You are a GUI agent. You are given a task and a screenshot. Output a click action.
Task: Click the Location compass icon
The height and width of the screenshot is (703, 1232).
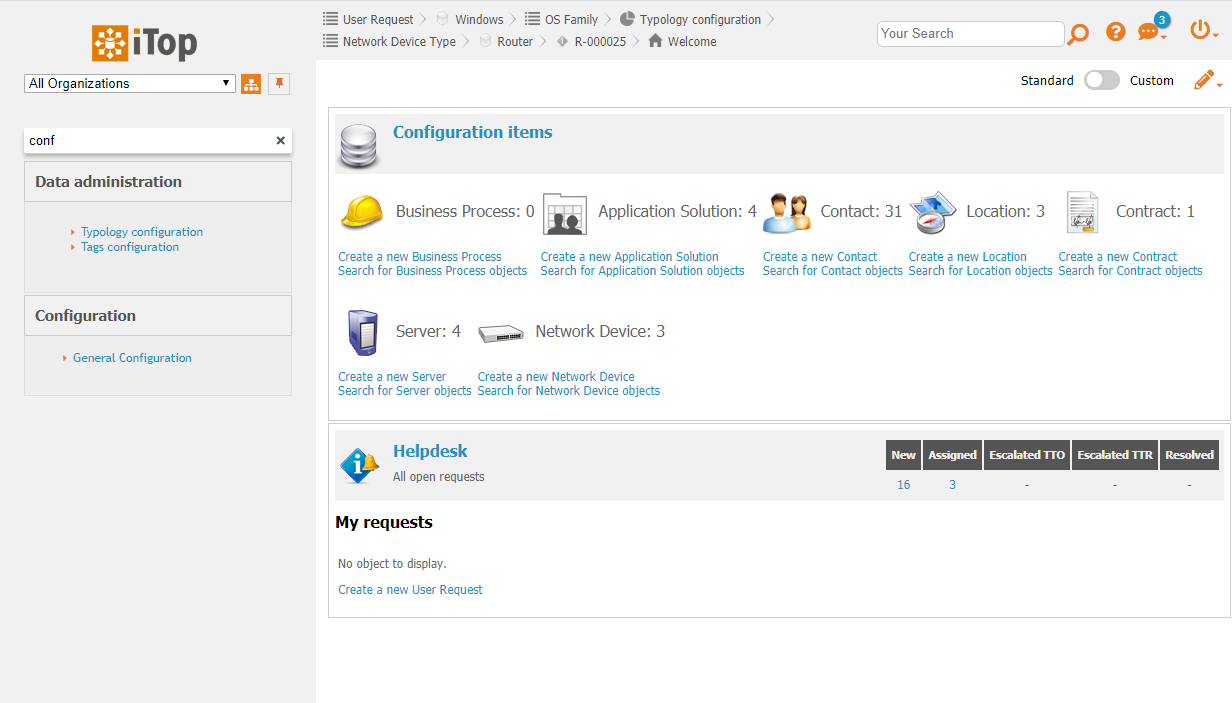[932, 212]
